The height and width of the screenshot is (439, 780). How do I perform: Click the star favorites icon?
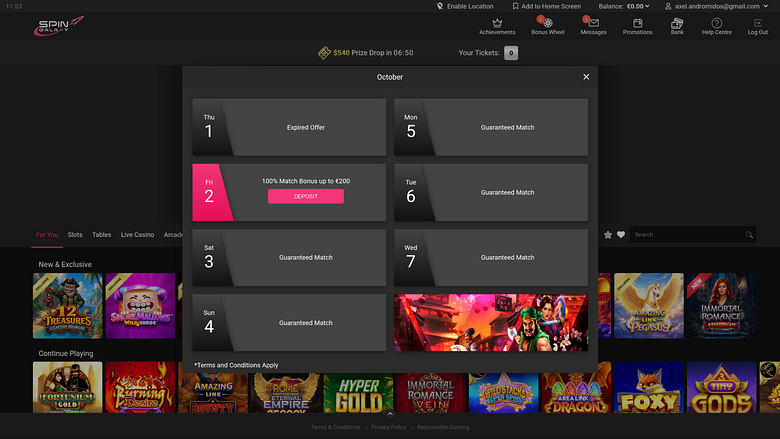coord(608,235)
